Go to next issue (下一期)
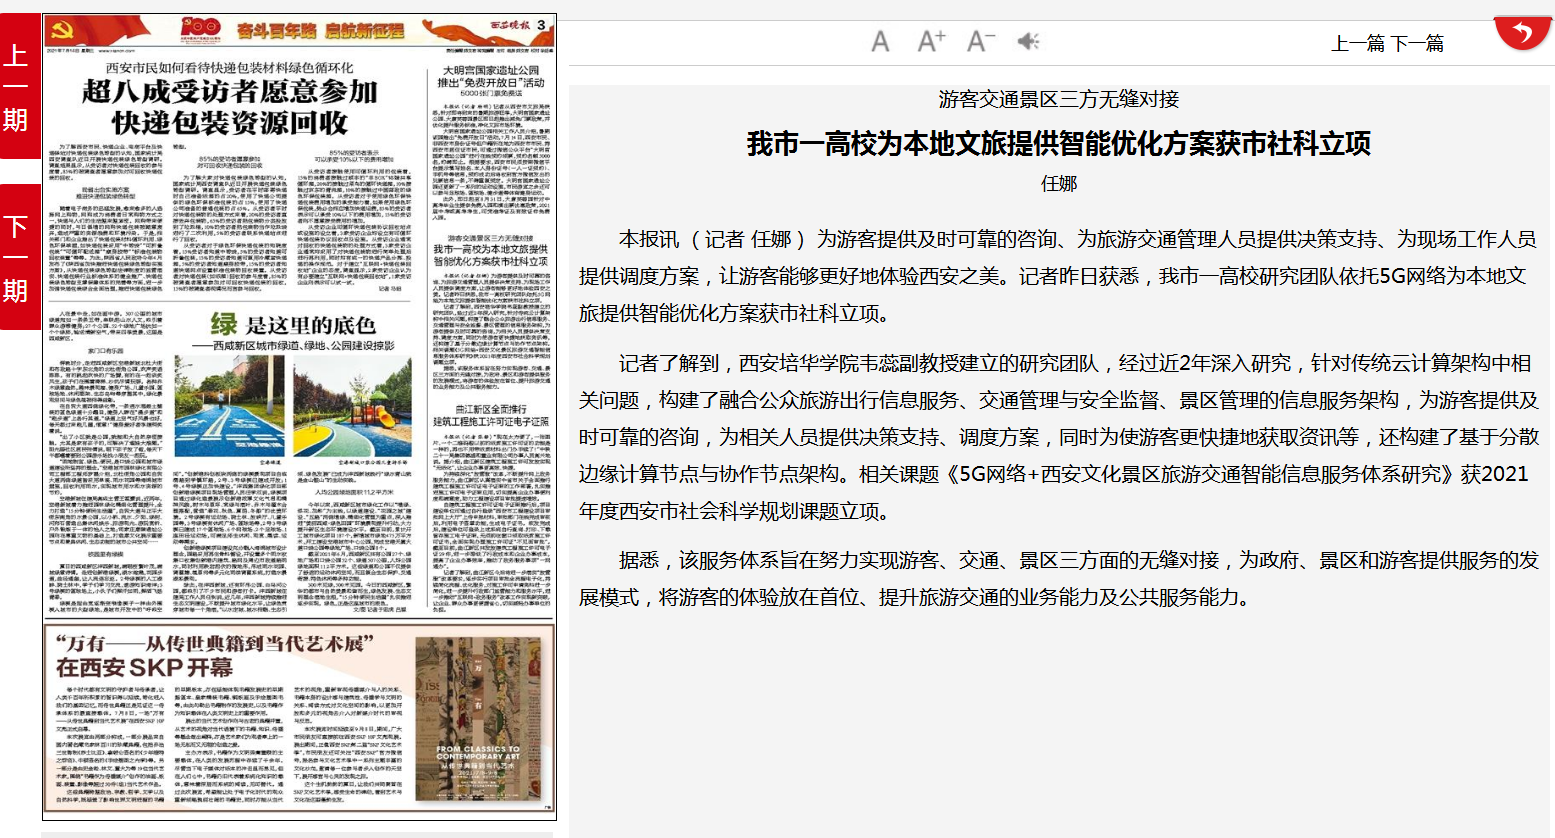The image size is (1555, 838). pyautogui.click(x=19, y=257)
